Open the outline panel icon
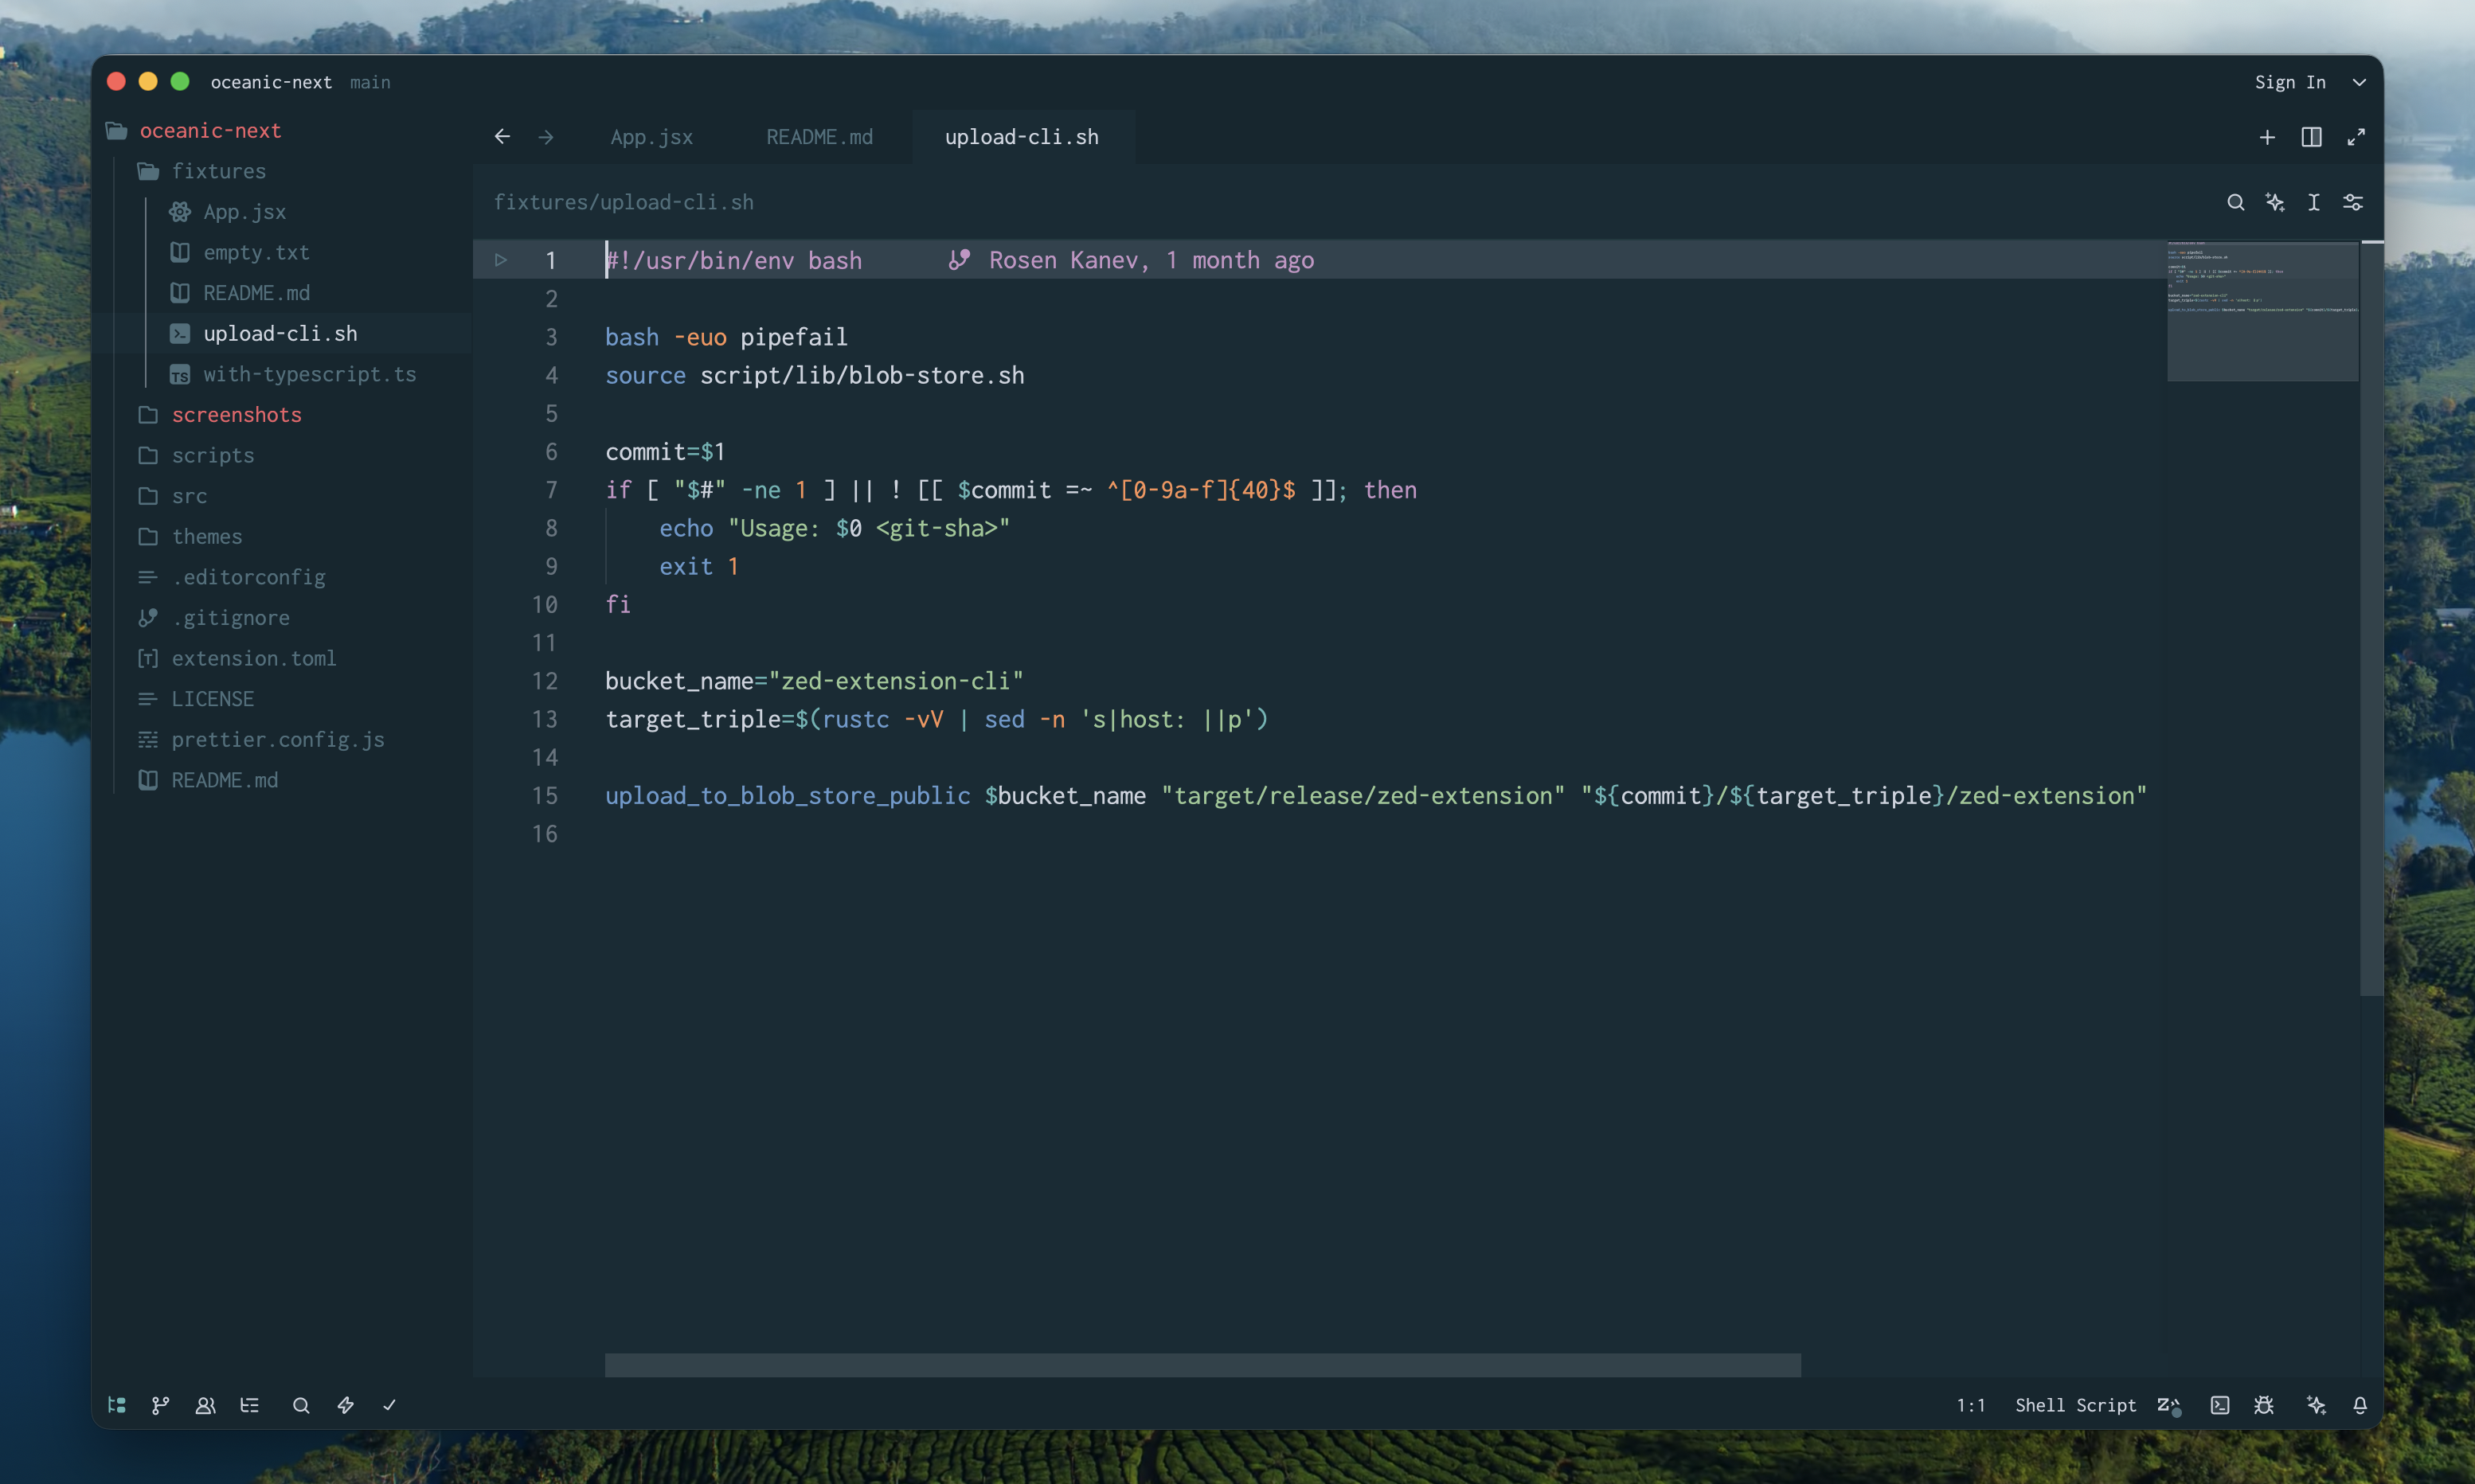This screenshot has height=1484, width=2475. pyautogui.click(x=250, y=1405)
